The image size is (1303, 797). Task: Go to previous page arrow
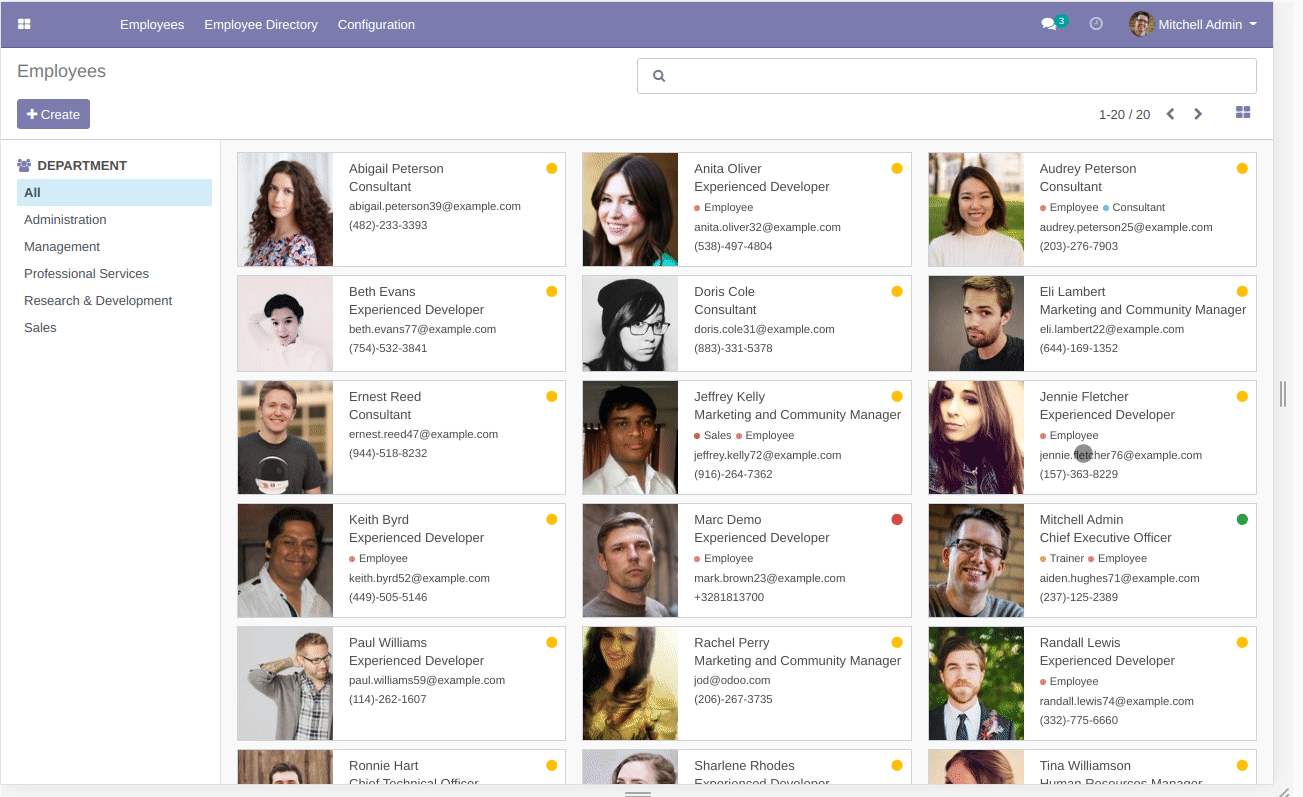pos(1170,114)
